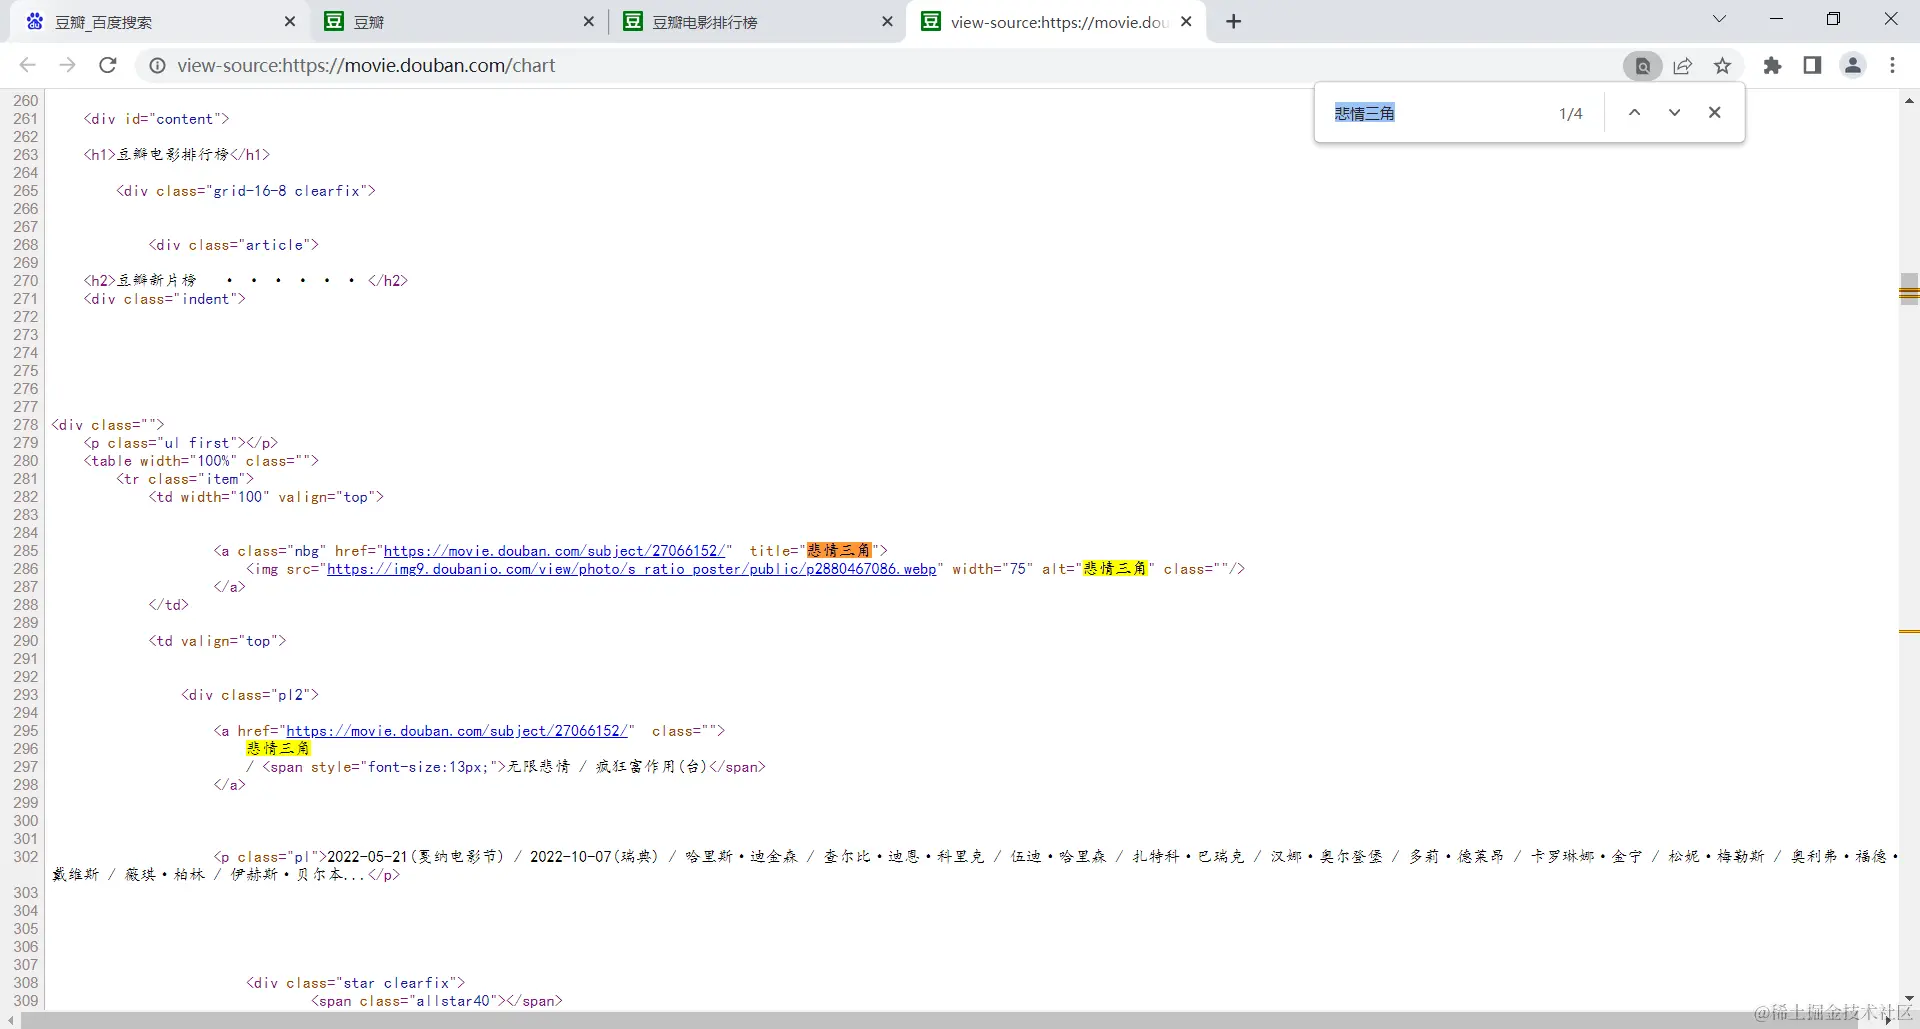Open Chrome's three-dot menu
The image size is (1920, 1029).
[1893, 66]
